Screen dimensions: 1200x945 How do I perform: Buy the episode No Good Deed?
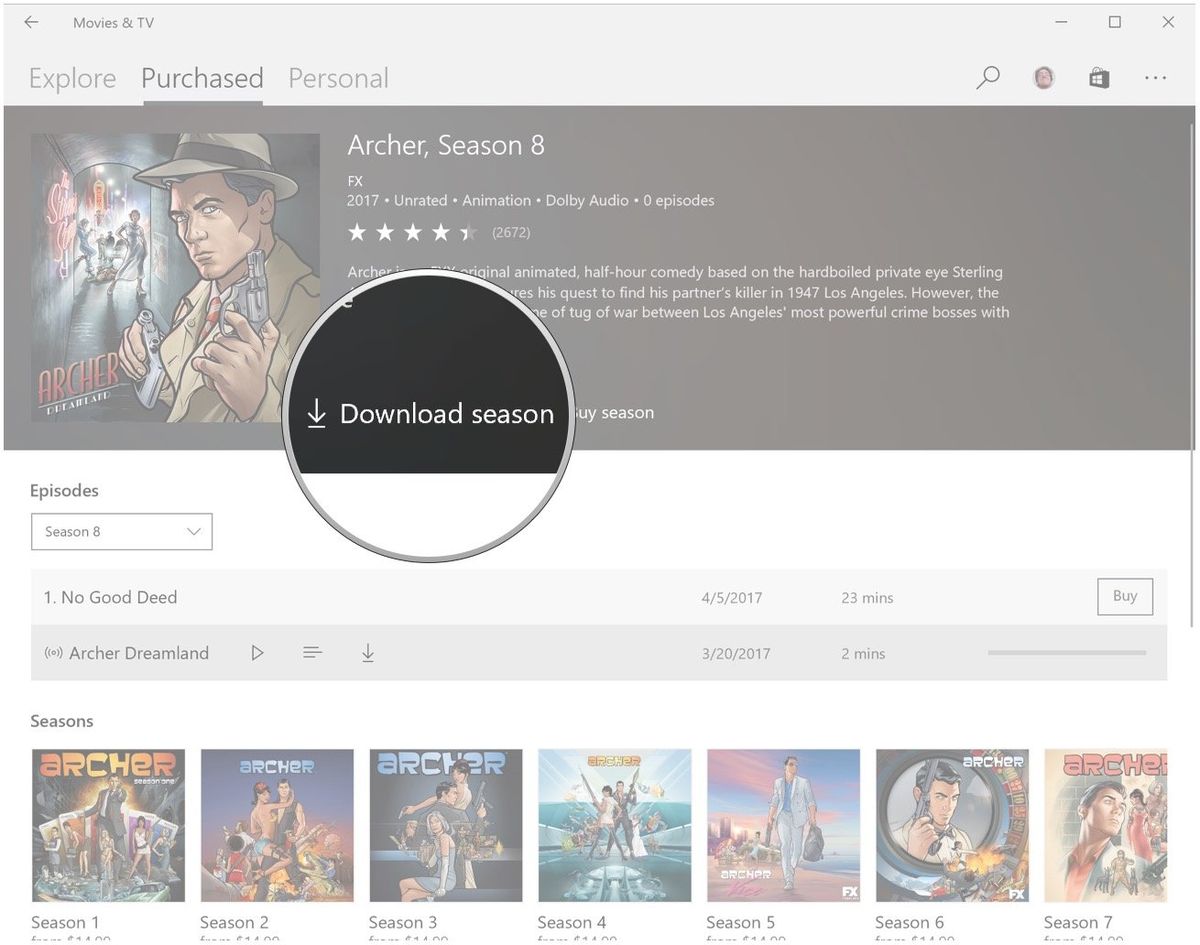[1124, 596]
